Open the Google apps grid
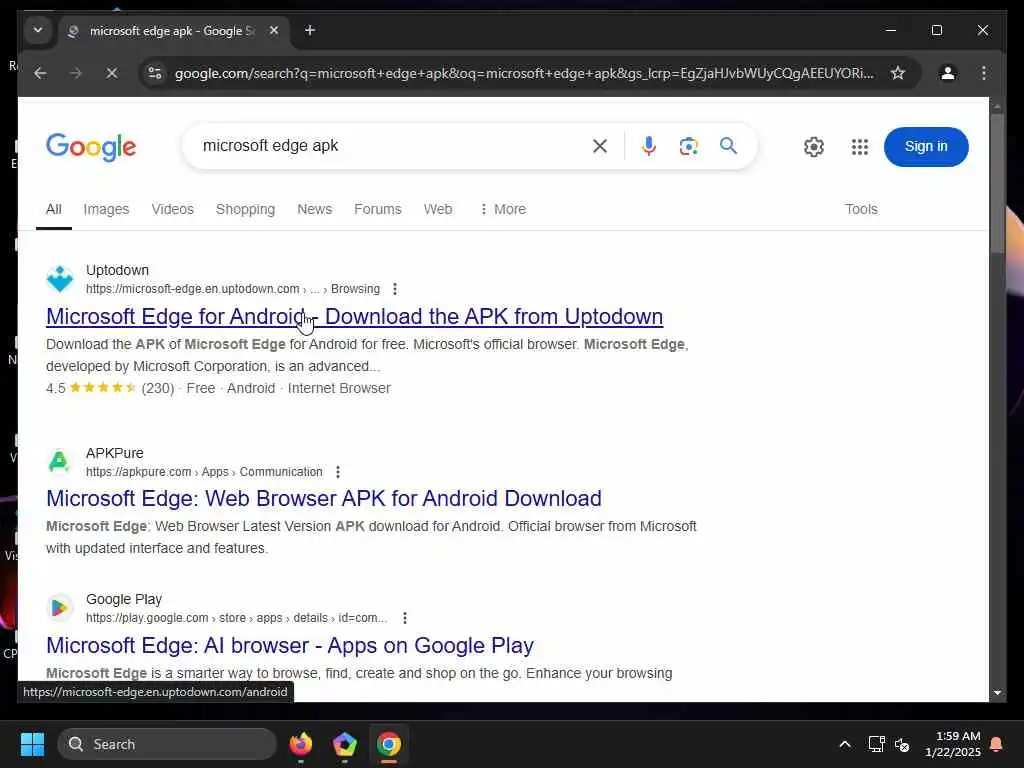 [x=859, y=147]
